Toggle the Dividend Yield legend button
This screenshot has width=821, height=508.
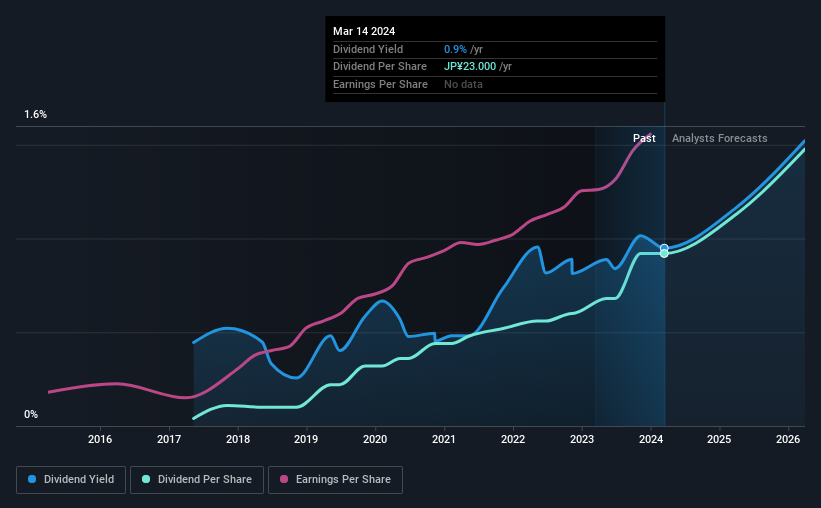tap(71, 480)
